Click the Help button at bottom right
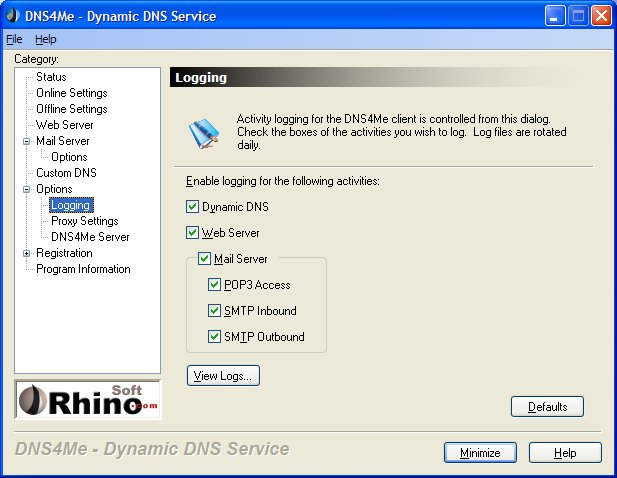The image size is (617, 478). pyautogui.click(x=565, y=452)
